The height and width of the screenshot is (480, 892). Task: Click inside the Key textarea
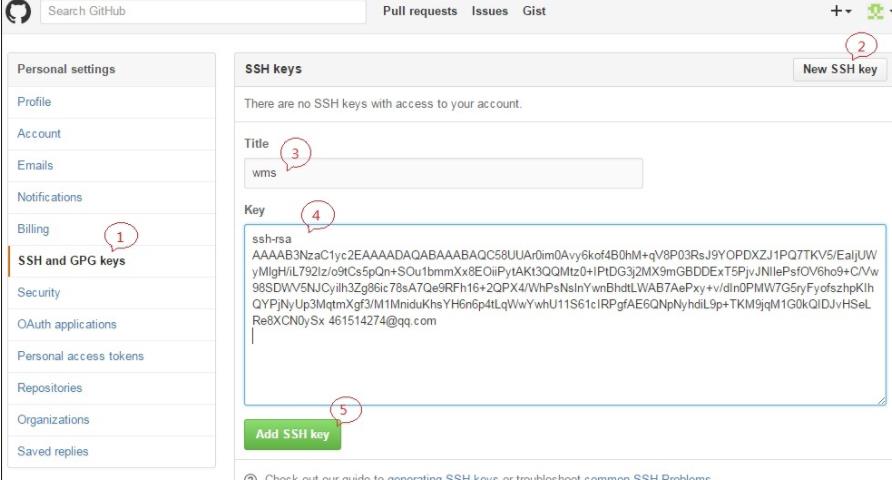565,370
